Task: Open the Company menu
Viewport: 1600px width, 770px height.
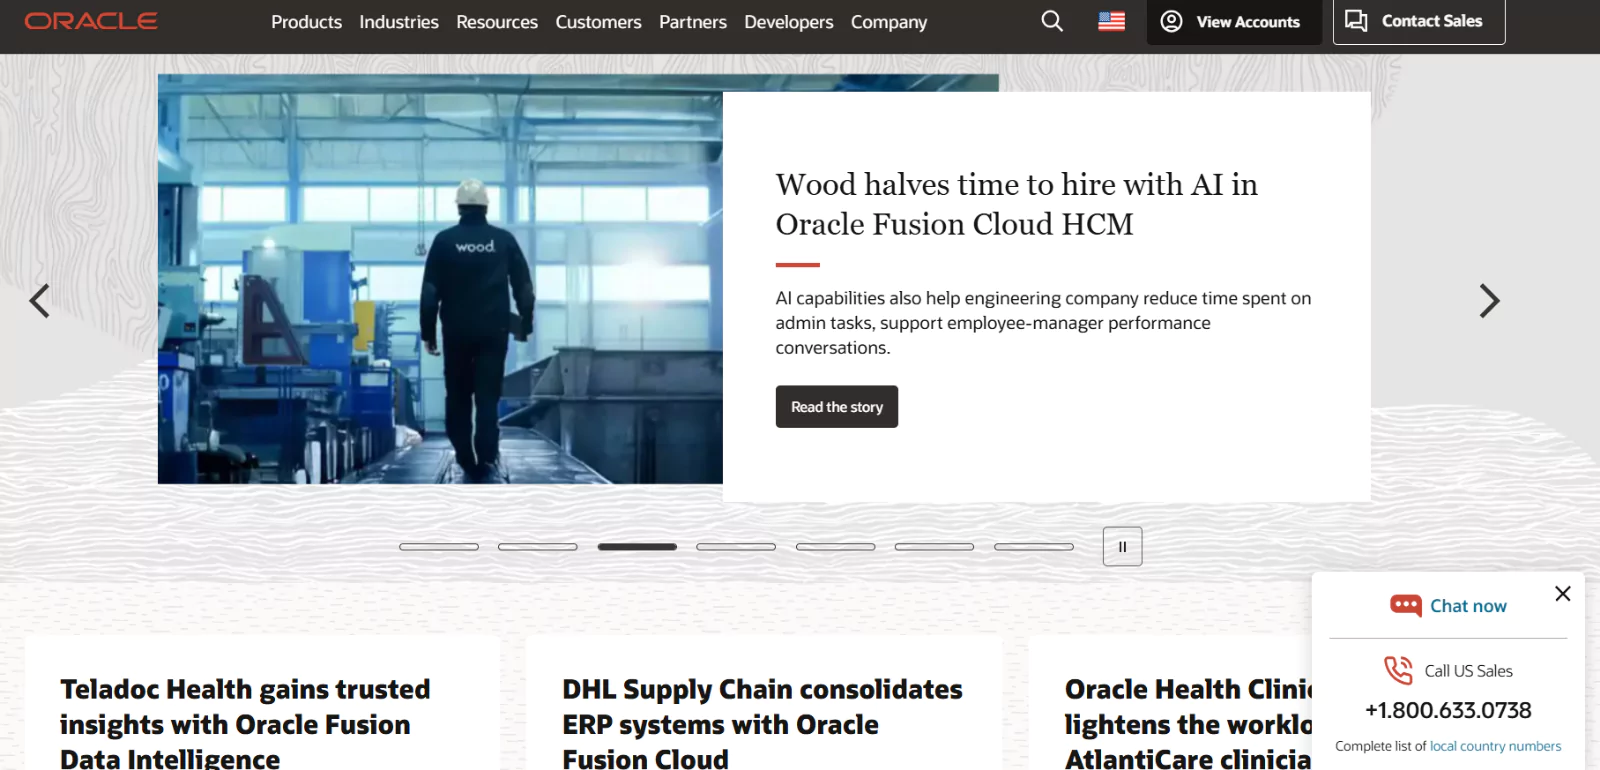Action: pyautogui.click(x=889, y=22)
